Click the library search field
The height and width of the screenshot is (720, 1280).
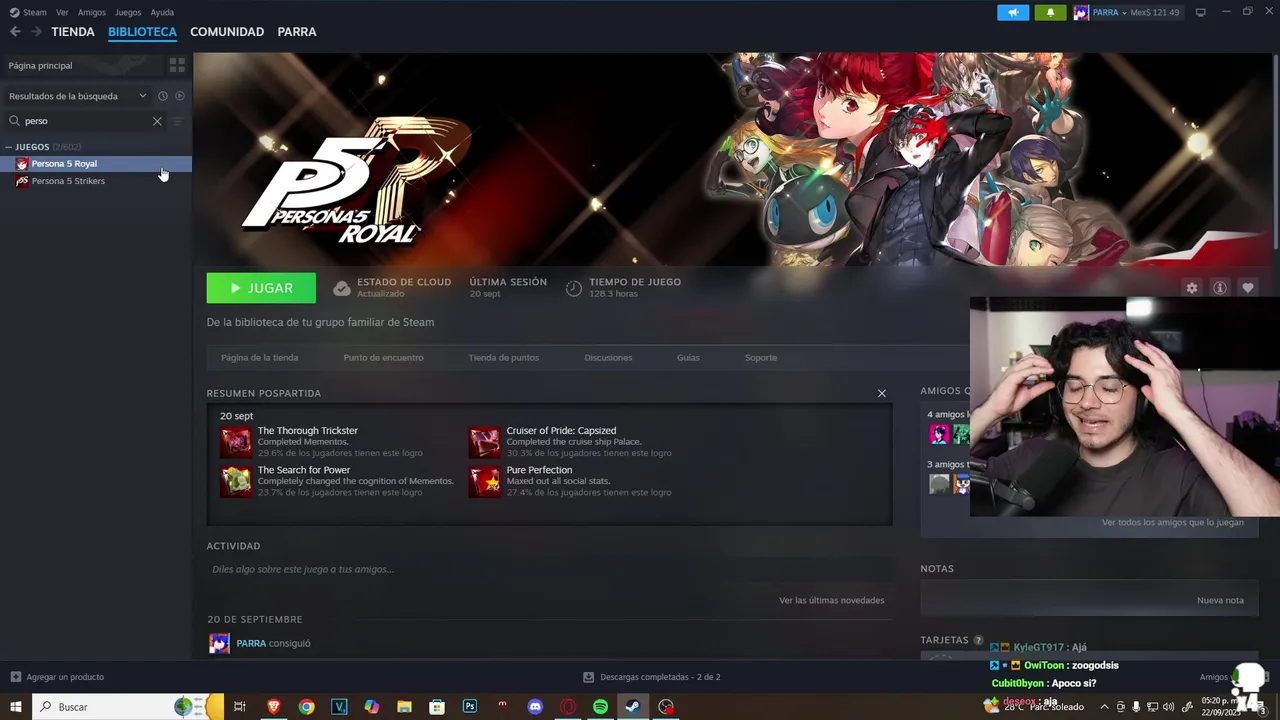(85, 121)
